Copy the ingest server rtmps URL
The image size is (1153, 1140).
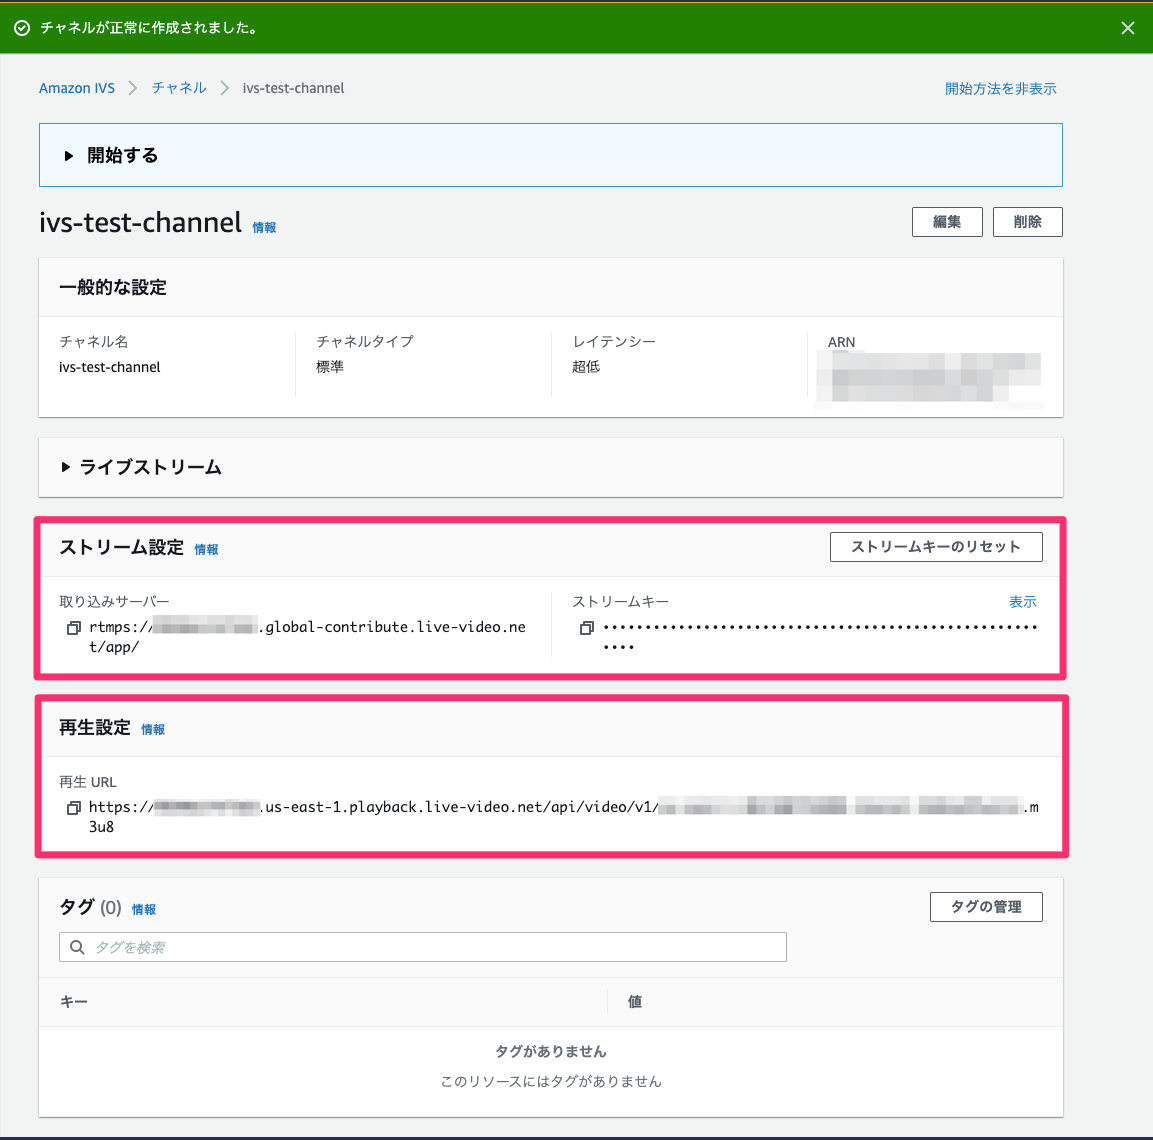(74, 628)
